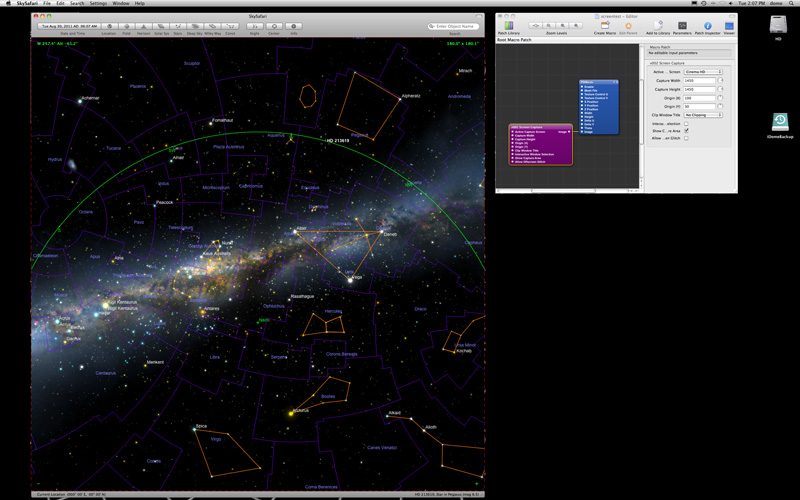Click Add to Library icon

click(x=657, y=25)
